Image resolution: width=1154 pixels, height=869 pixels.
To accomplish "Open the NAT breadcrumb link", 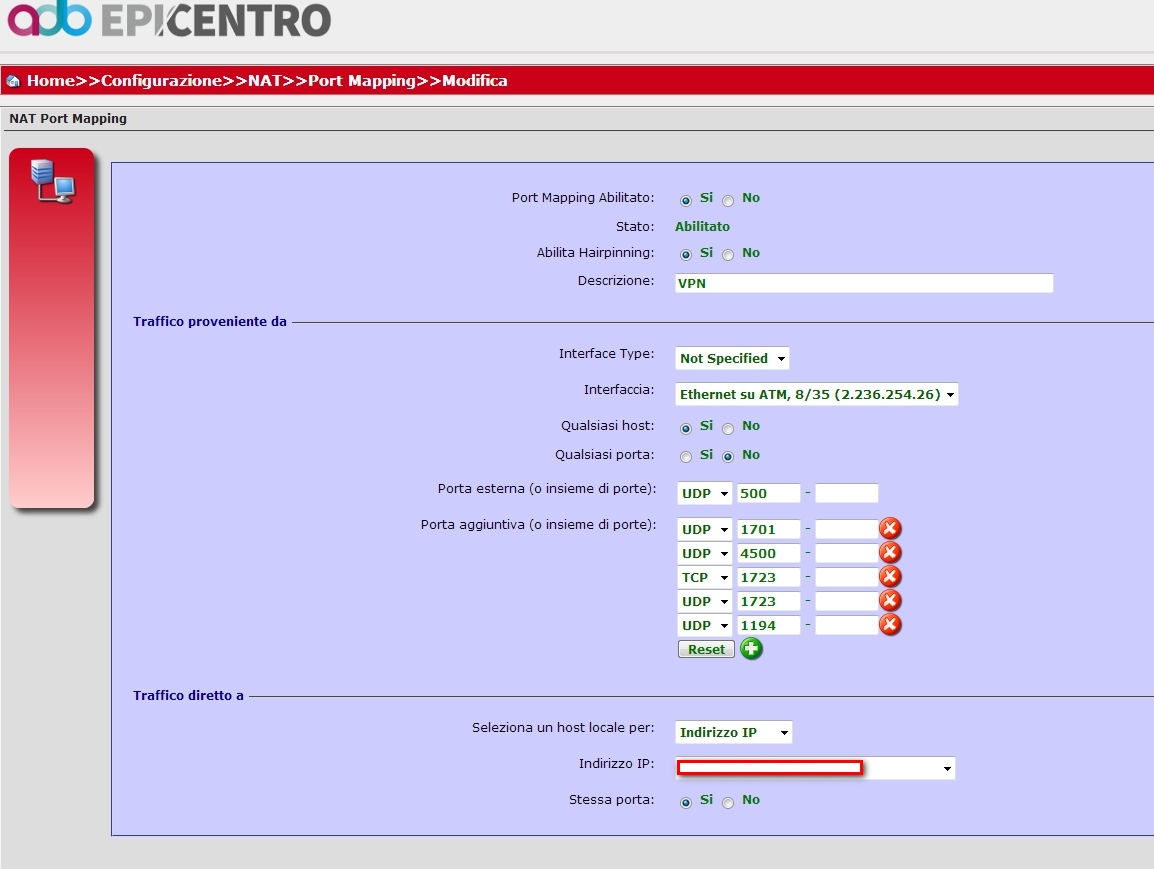I will click(x=264, y=81).
